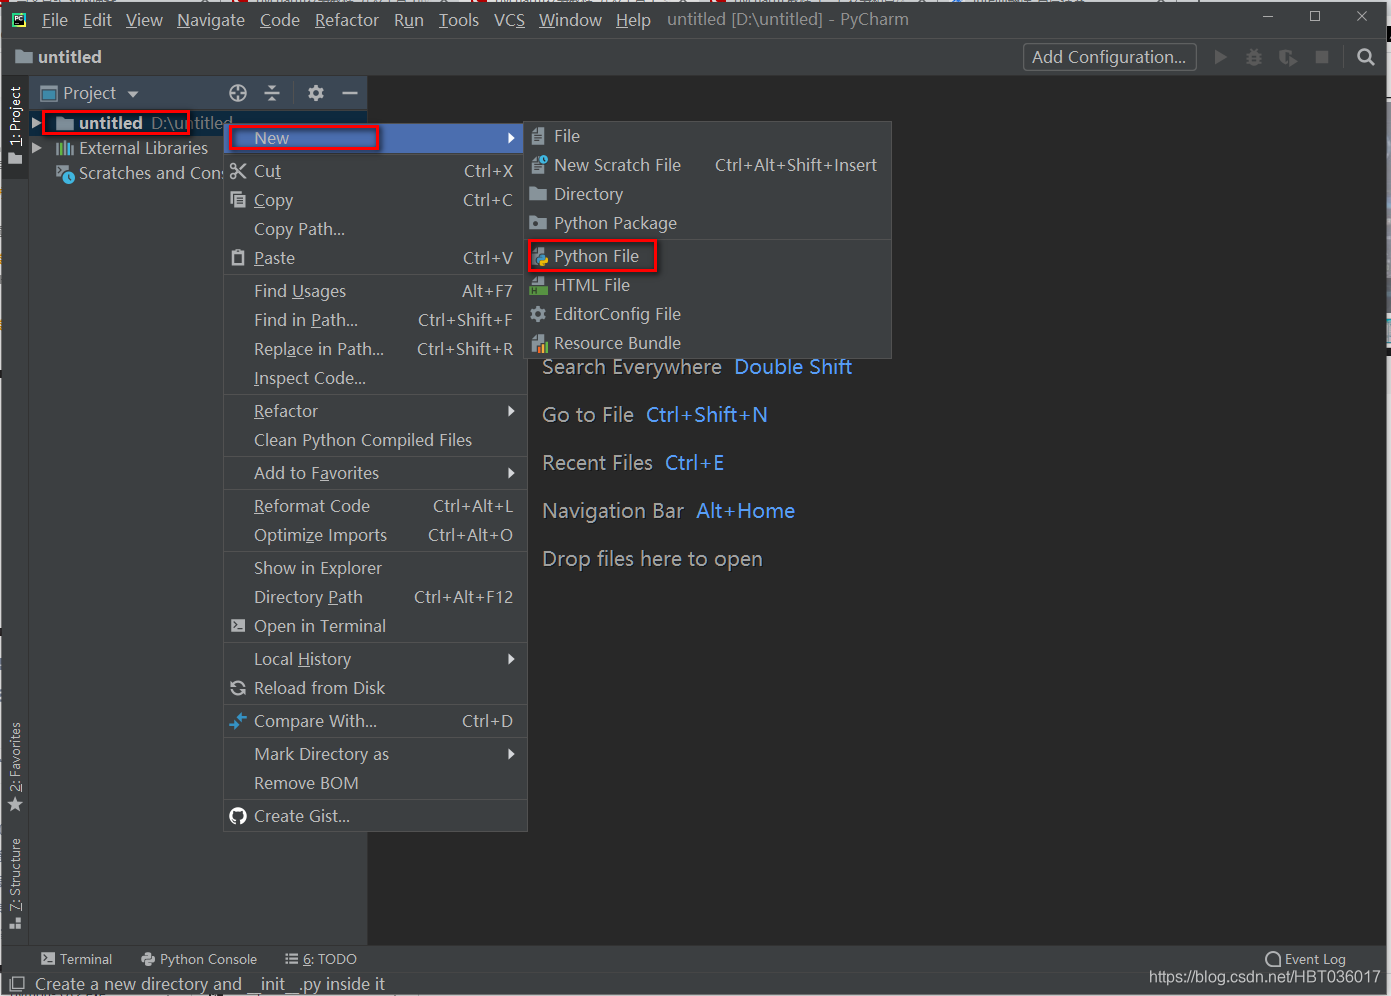
Task: Choose Show in Explorer
Action: [375, 568]
